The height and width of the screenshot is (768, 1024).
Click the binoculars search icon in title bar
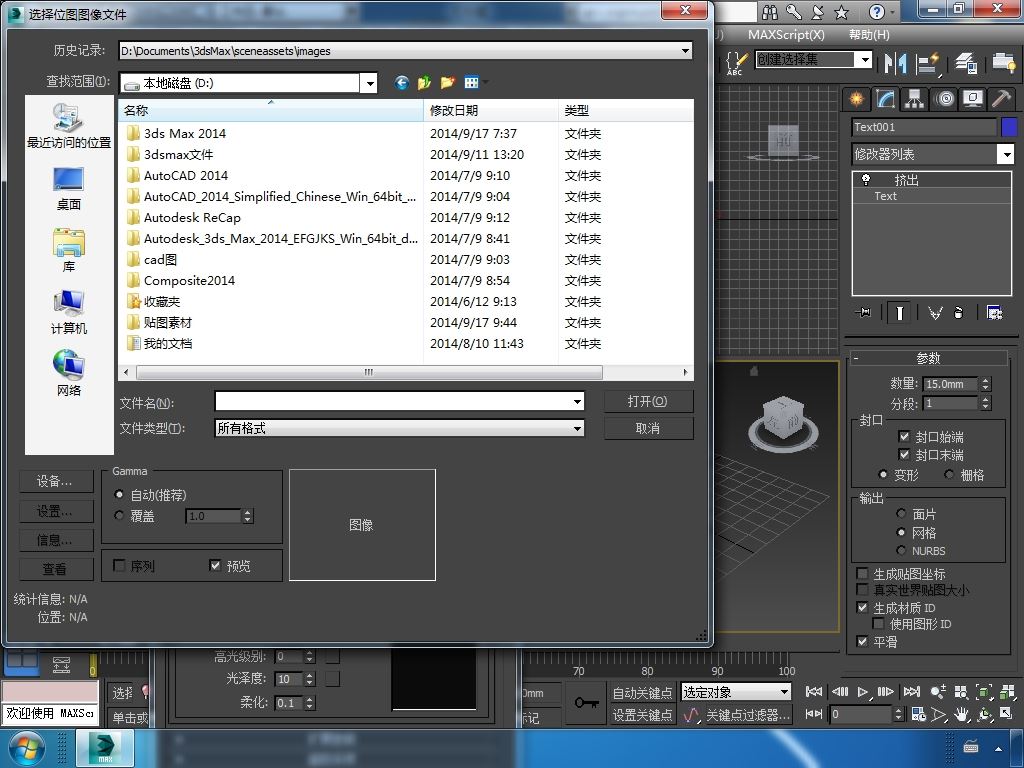point(771,12)
